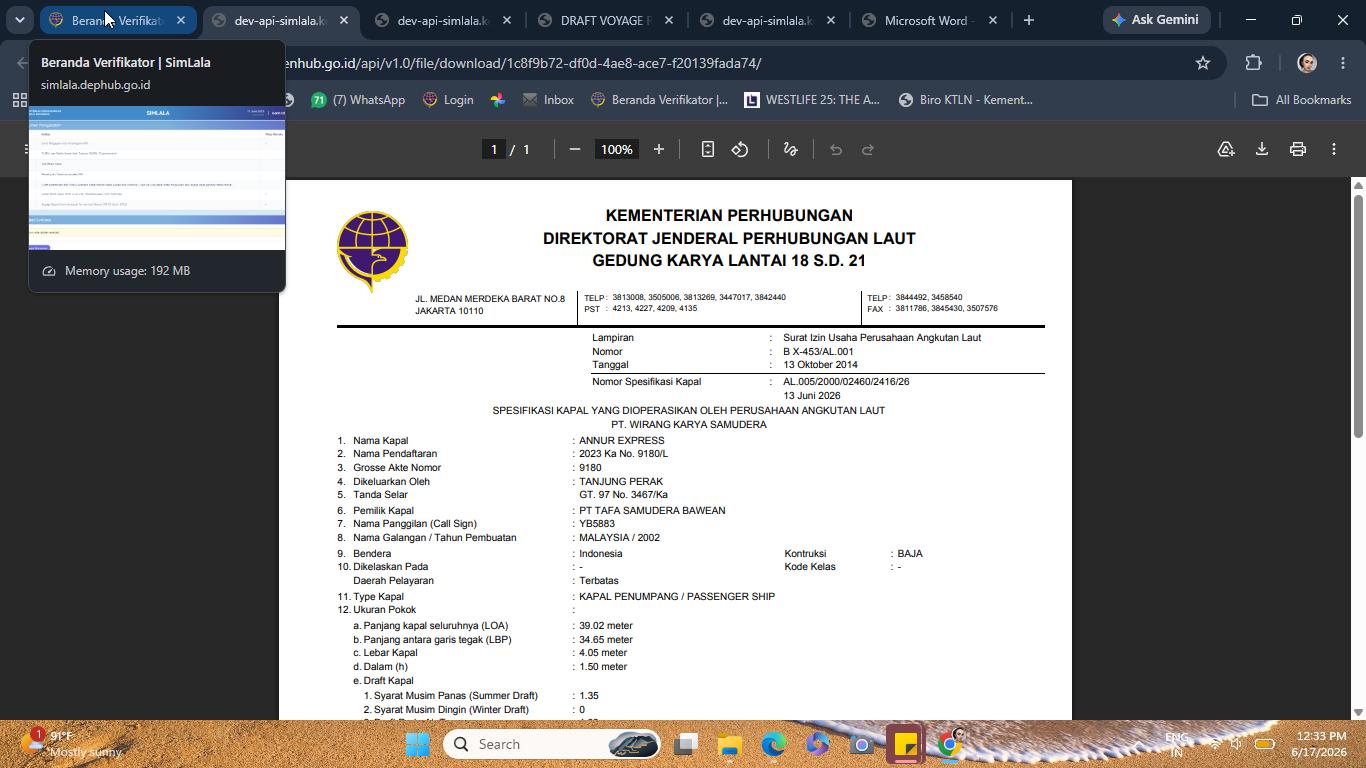This screenshot has width=1366, height=768.
Task: Open the Copilot icon on taskbar
Action: (x=818, y=744)
